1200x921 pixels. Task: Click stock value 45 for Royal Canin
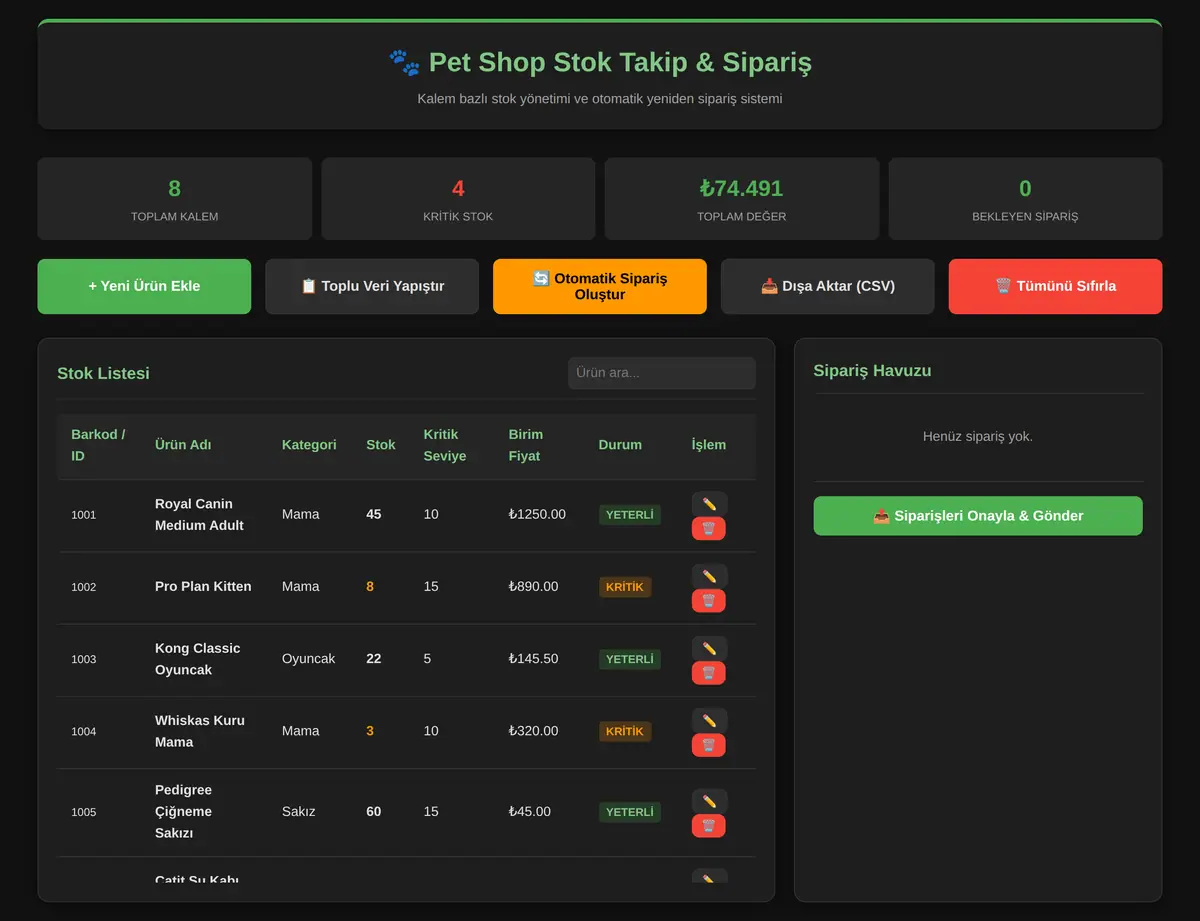(x=374, y=515)
